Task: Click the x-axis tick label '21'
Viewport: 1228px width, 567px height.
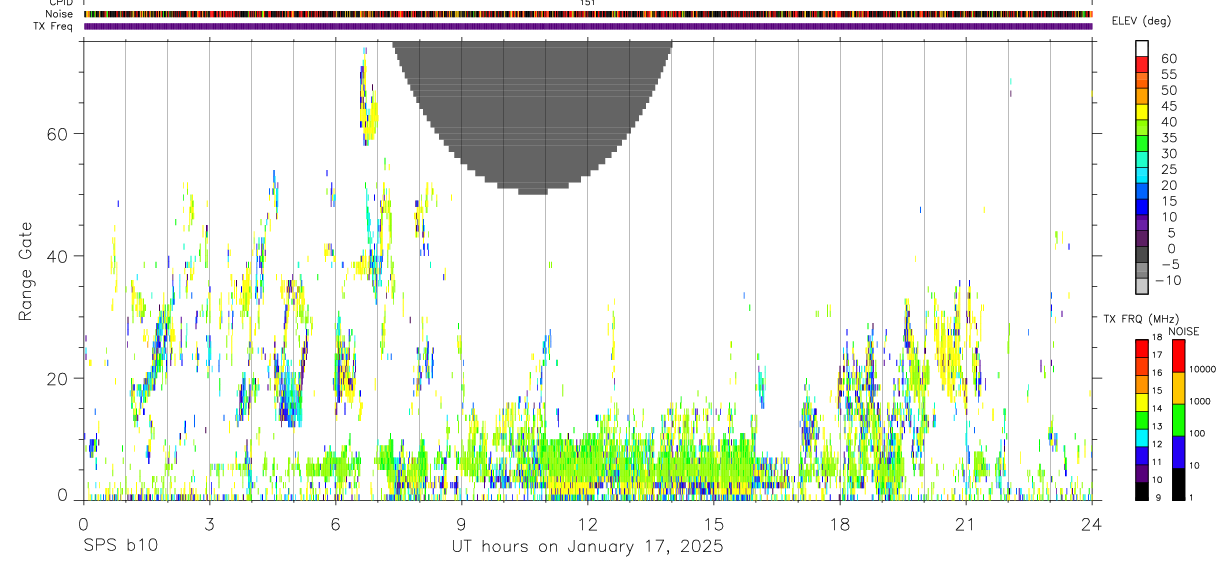Action: click(966, 523)
